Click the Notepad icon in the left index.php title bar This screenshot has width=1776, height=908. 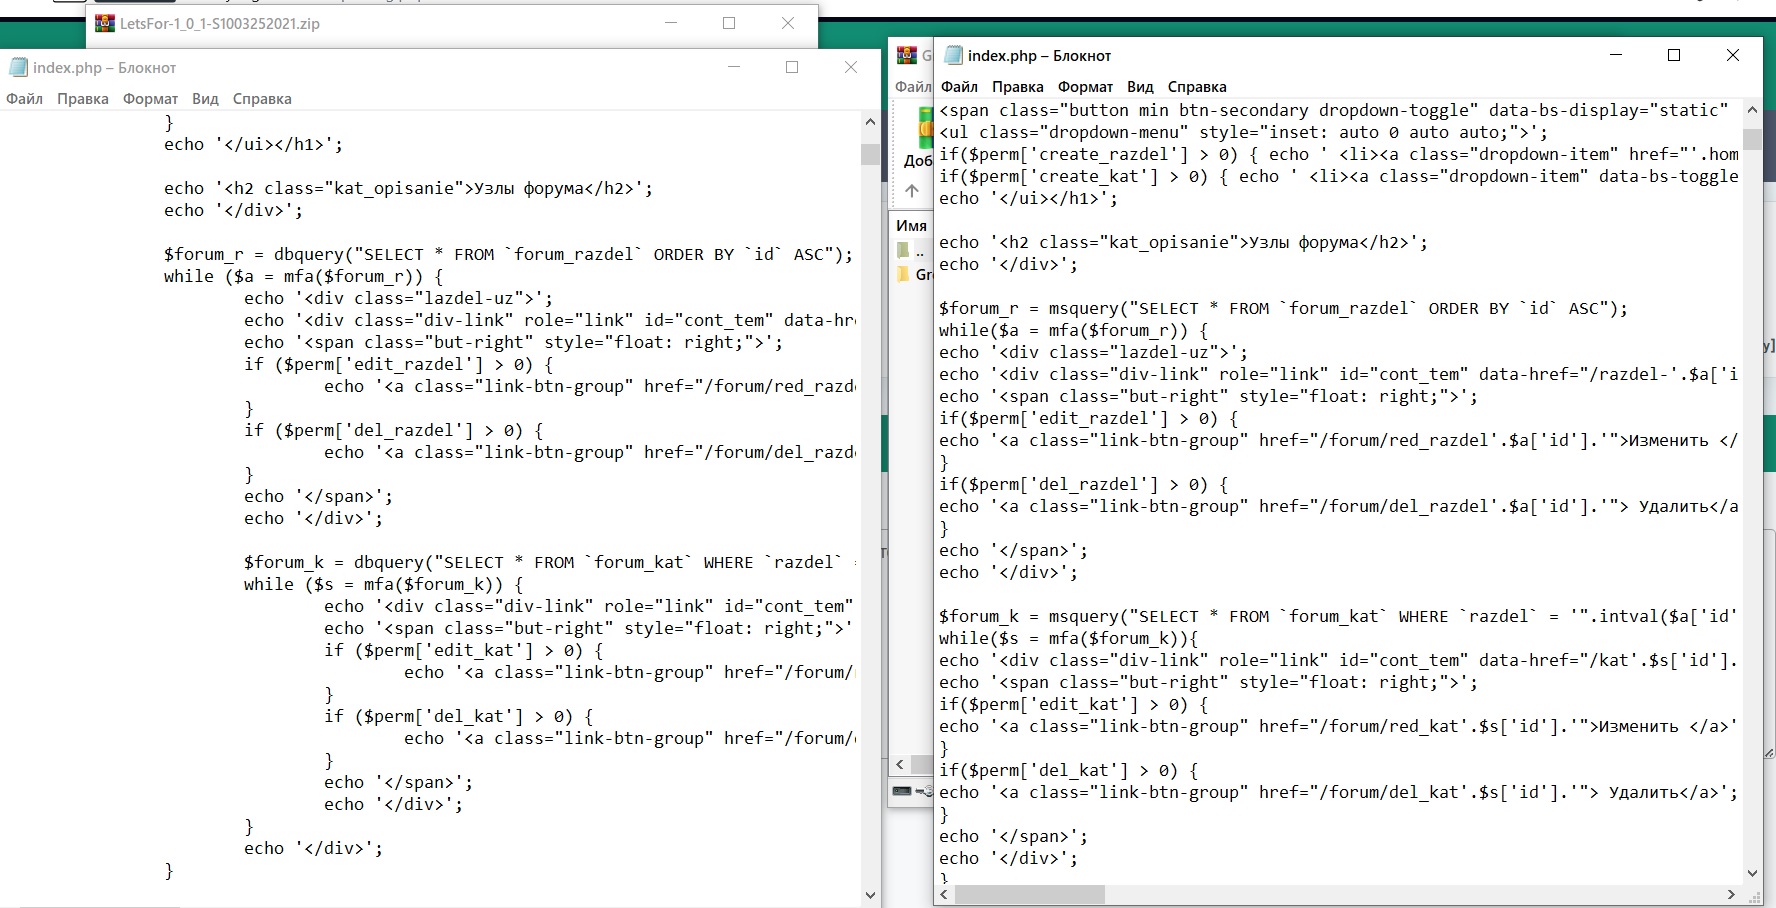18,67
